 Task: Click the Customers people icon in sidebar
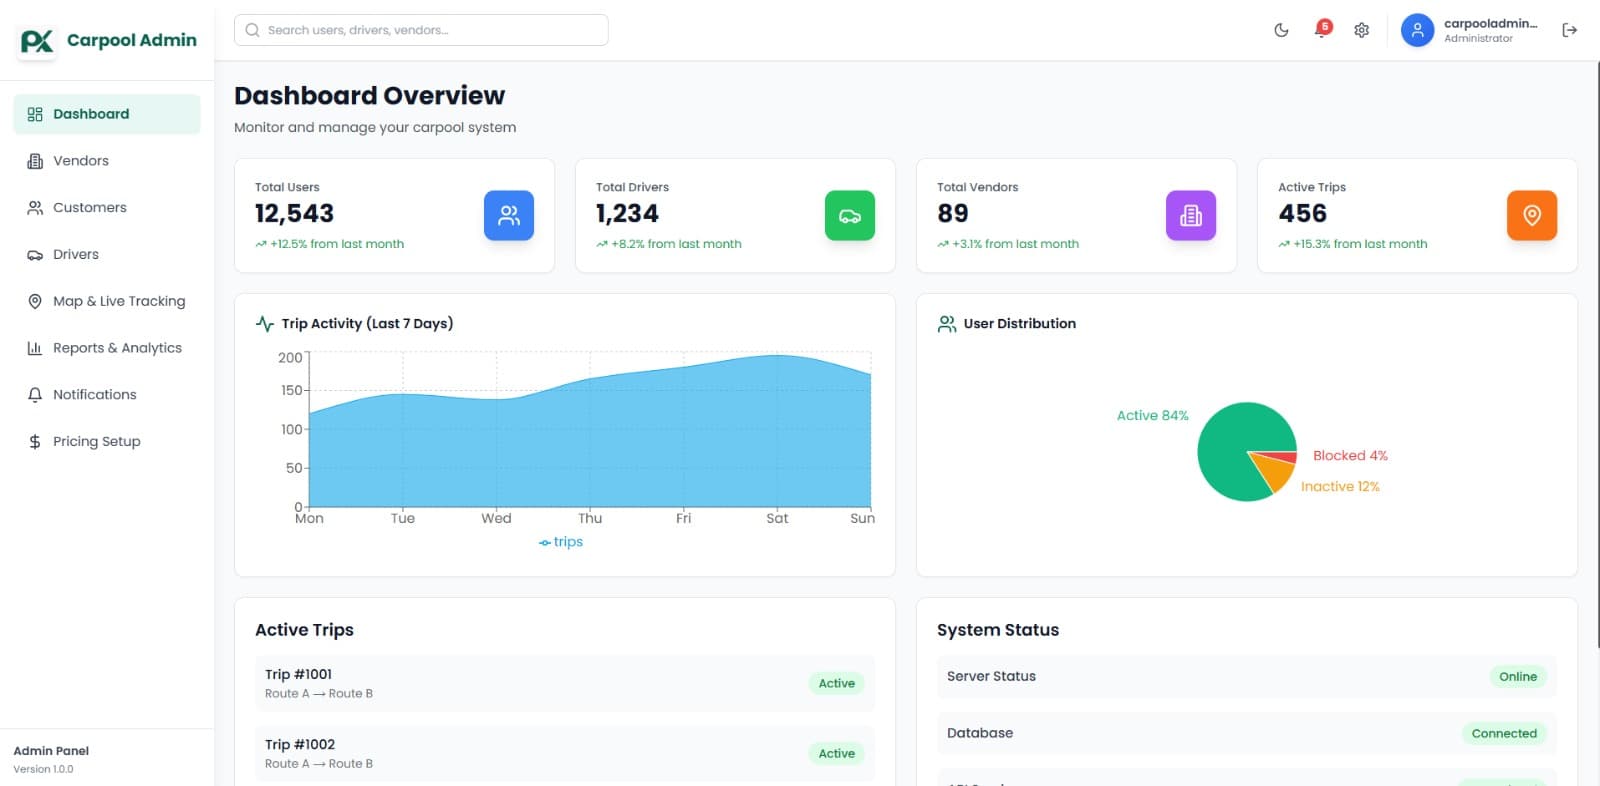[x=35, y=208]
